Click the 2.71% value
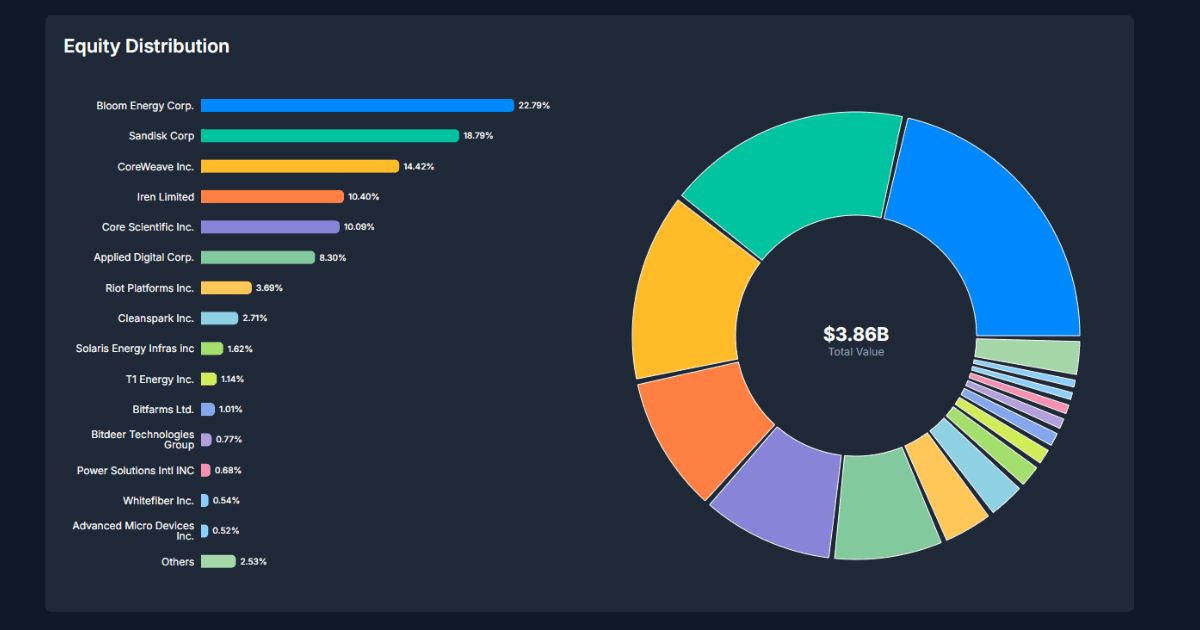The height and width of the screenshot is (630, 1200). click(255, 318)
